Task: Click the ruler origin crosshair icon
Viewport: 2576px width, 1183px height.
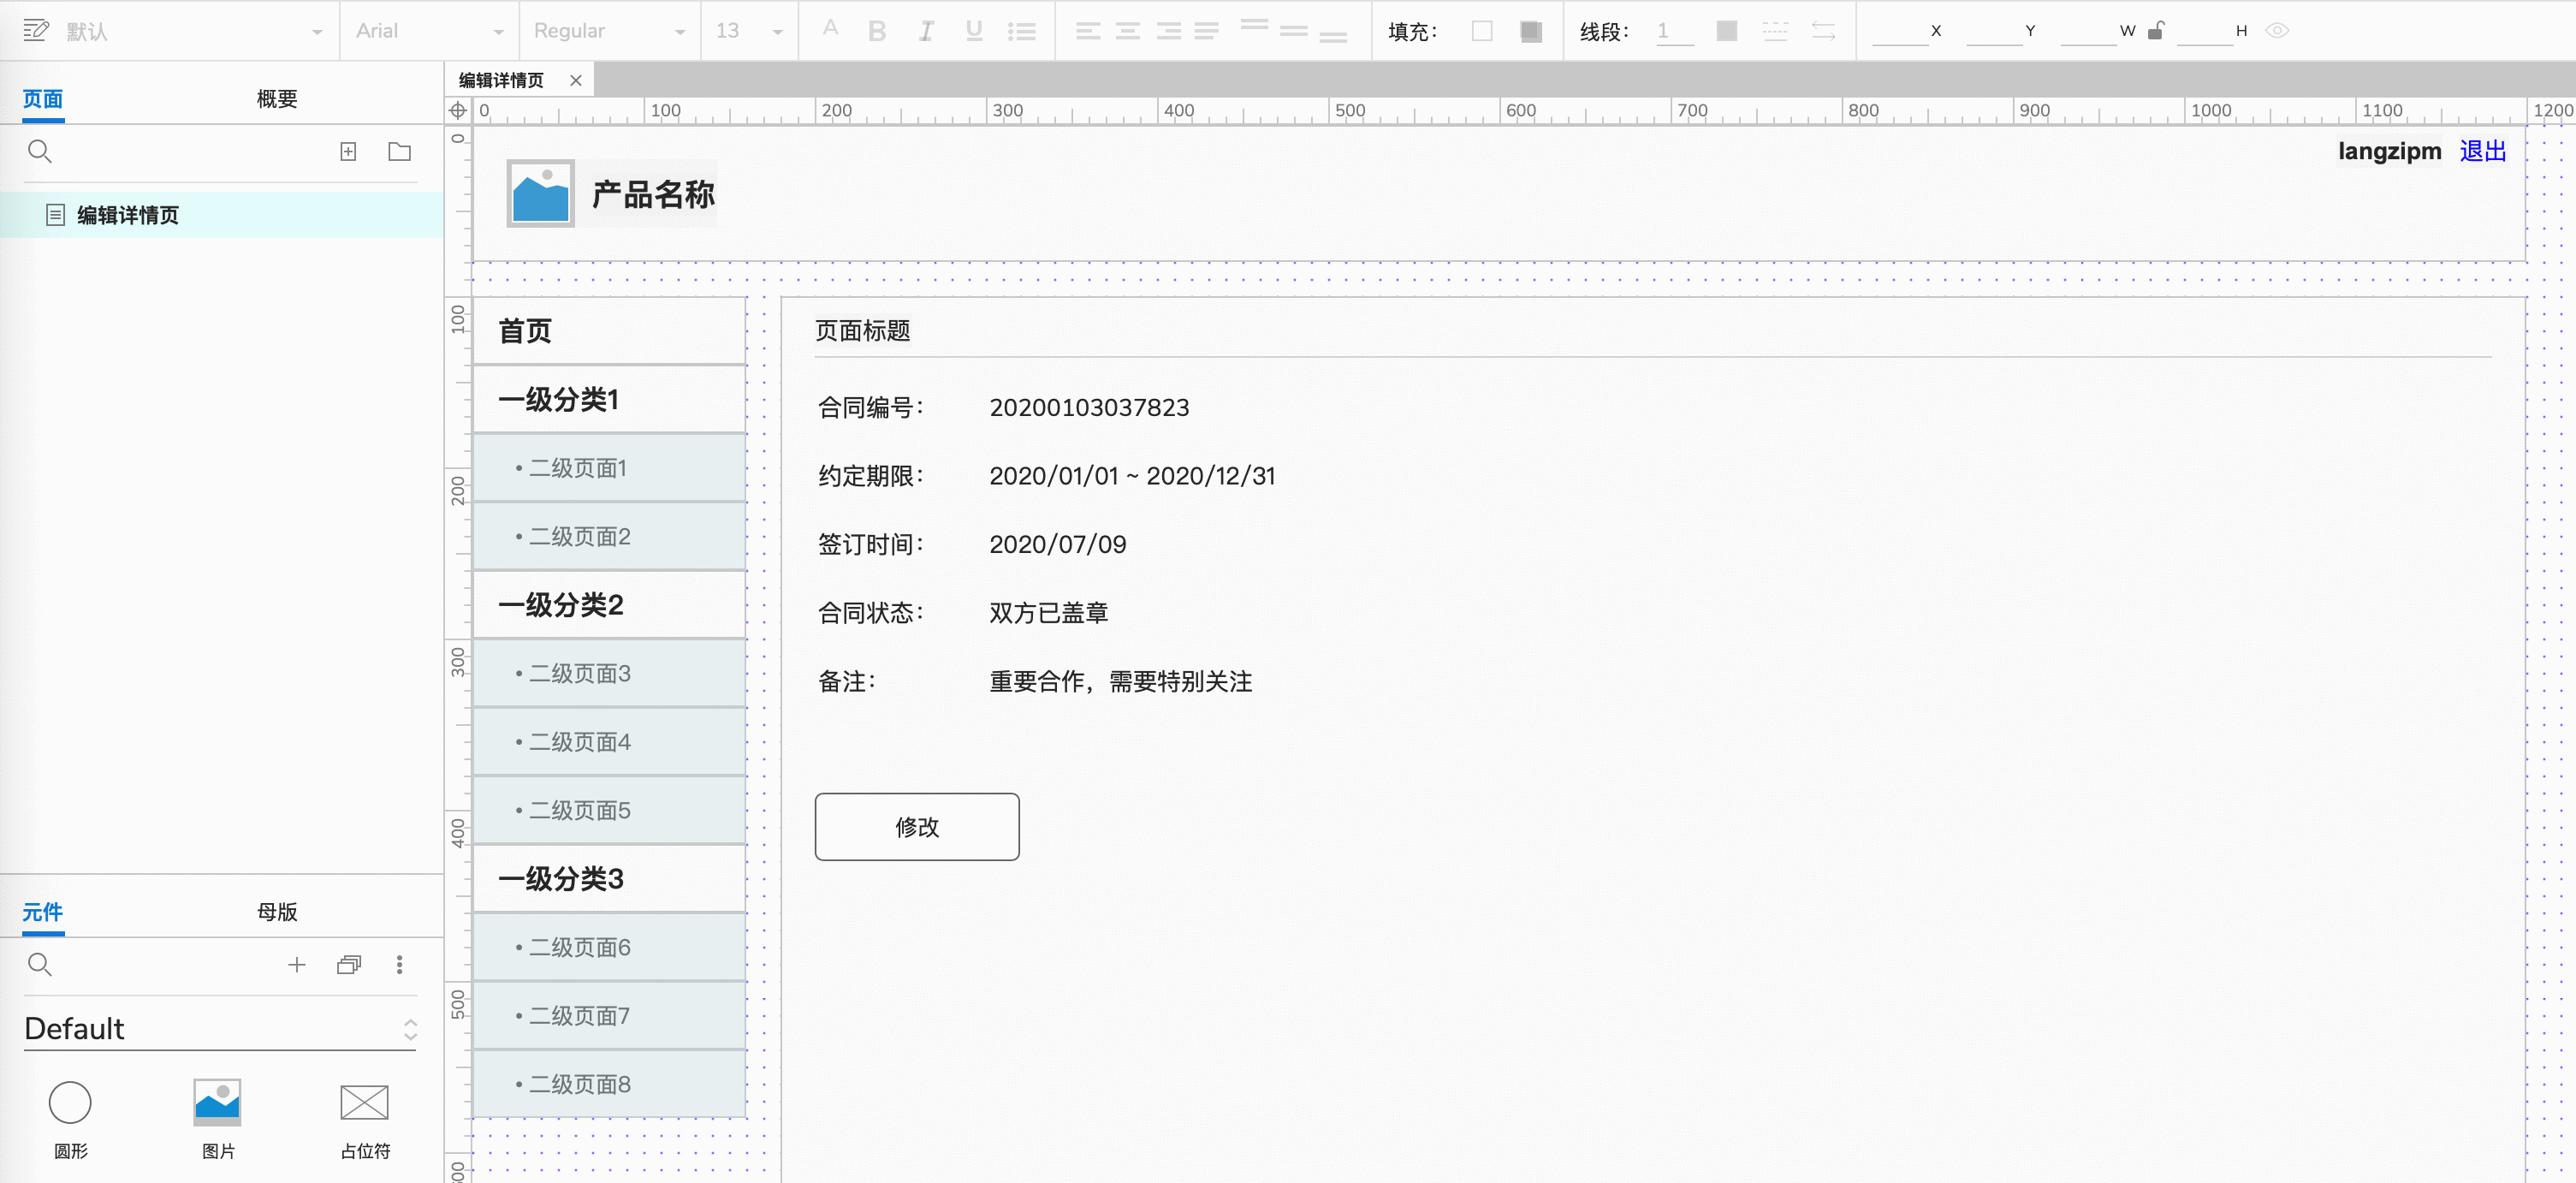Action: click(458, 111)
